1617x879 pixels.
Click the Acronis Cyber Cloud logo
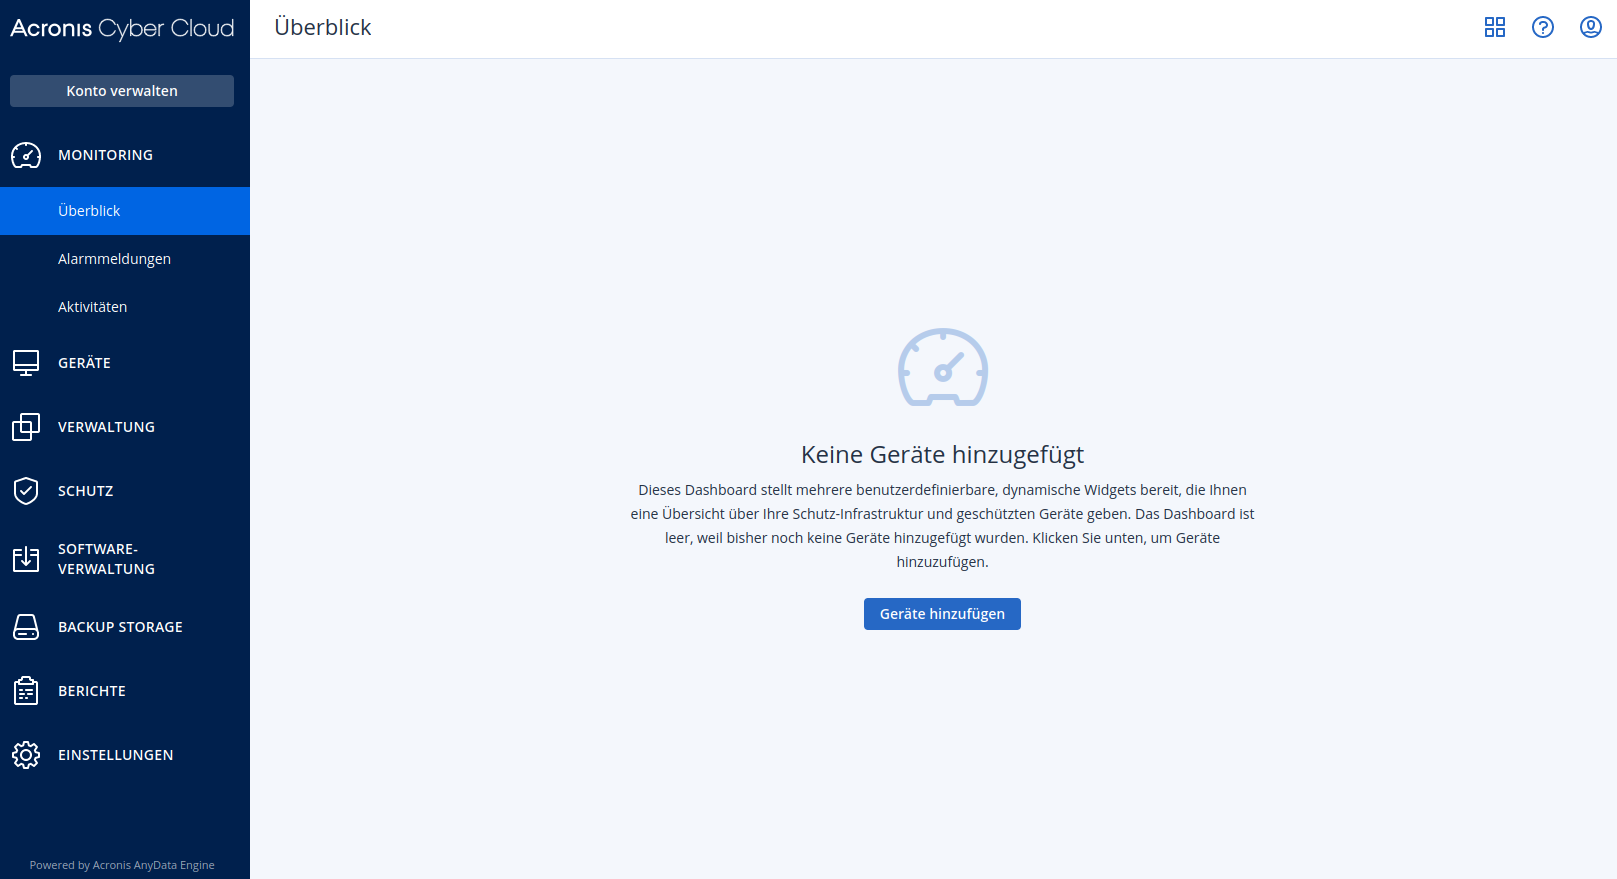point(122,29)
